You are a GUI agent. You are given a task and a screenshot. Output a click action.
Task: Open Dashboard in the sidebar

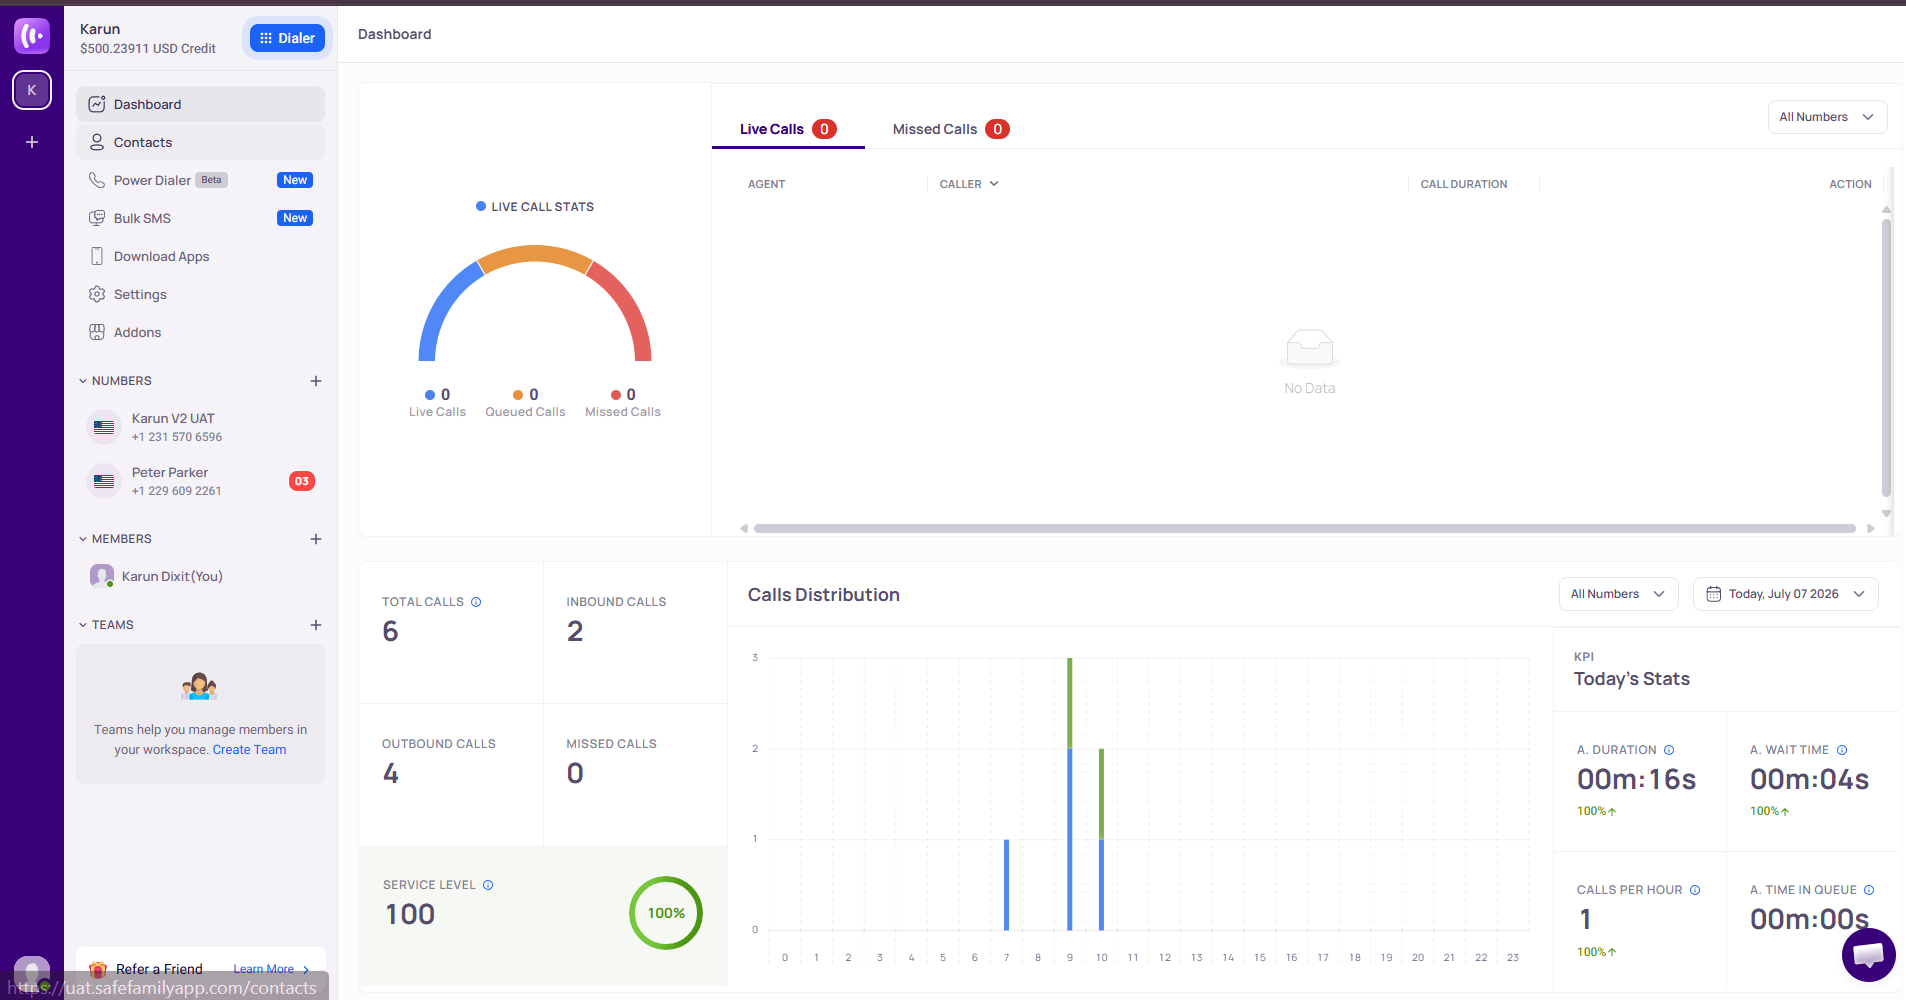[200, 104]
